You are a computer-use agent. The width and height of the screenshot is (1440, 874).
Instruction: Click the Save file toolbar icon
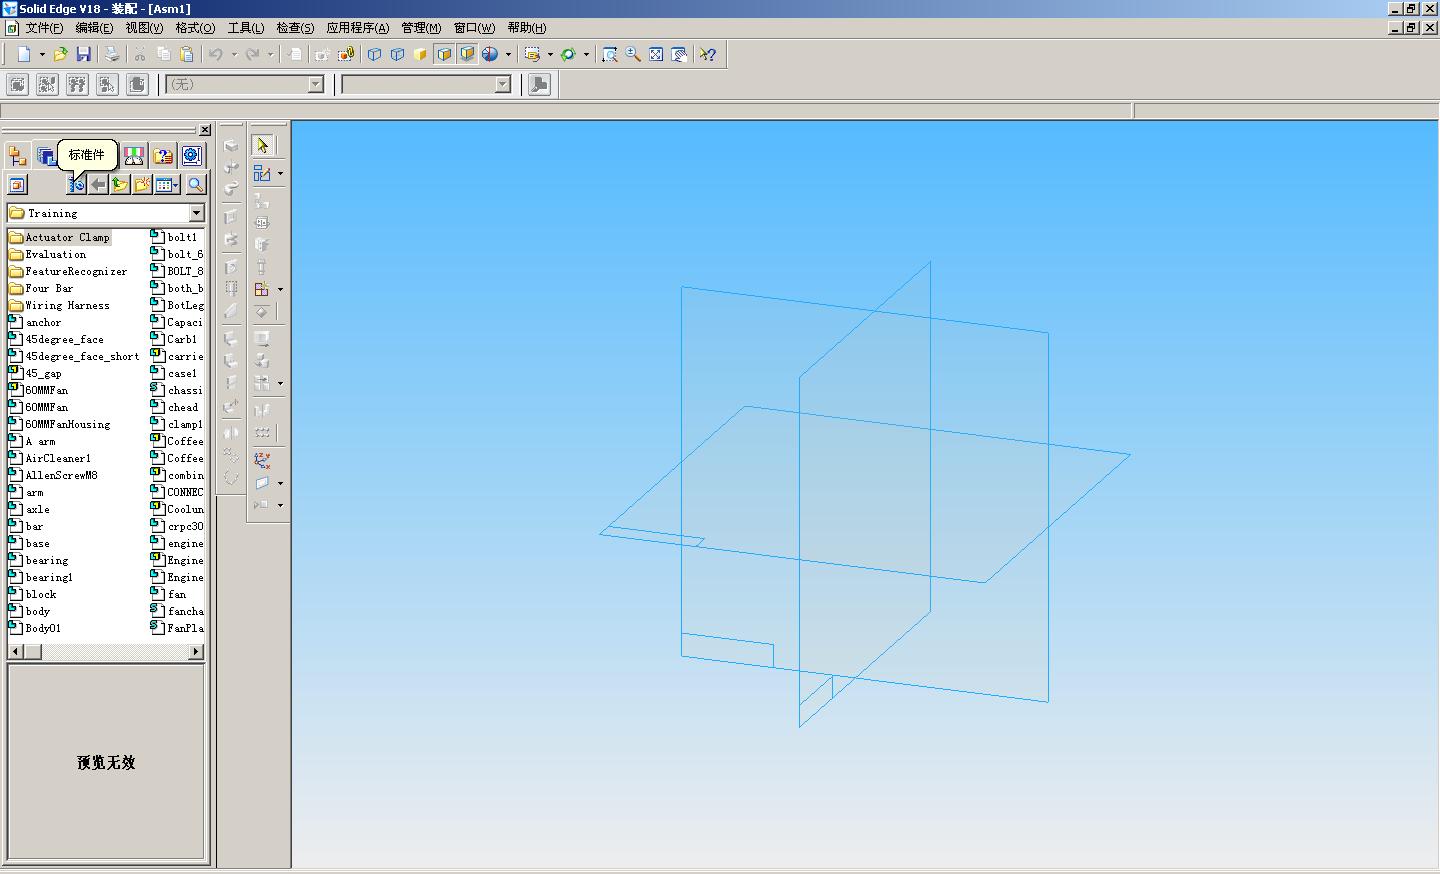84,54
